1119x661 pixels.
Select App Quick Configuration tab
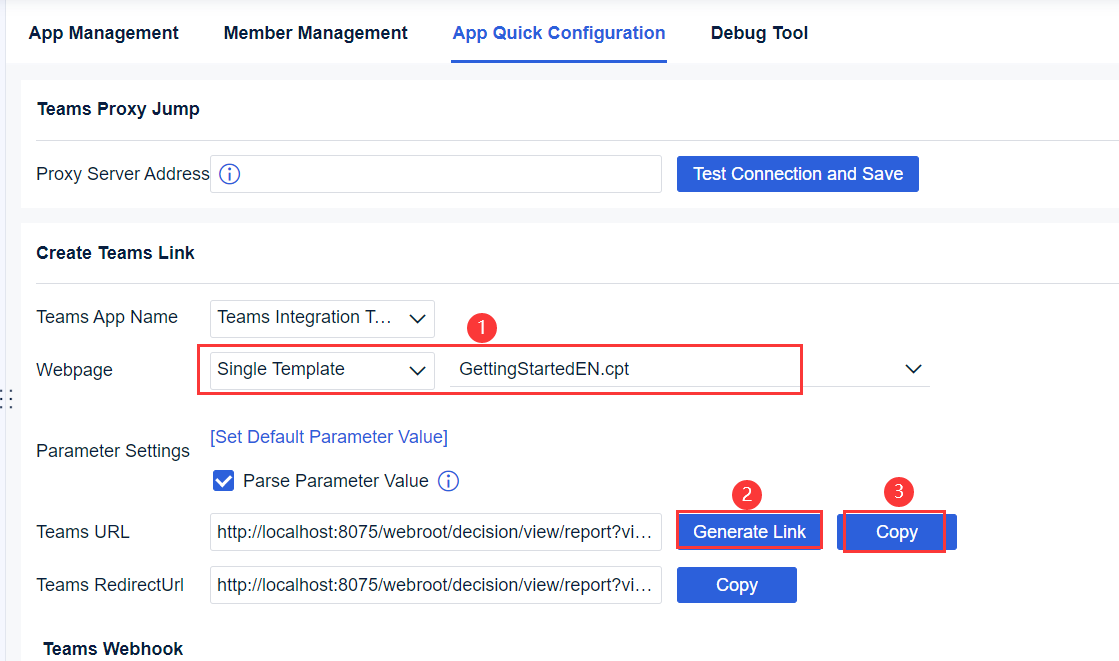[559, 33]
